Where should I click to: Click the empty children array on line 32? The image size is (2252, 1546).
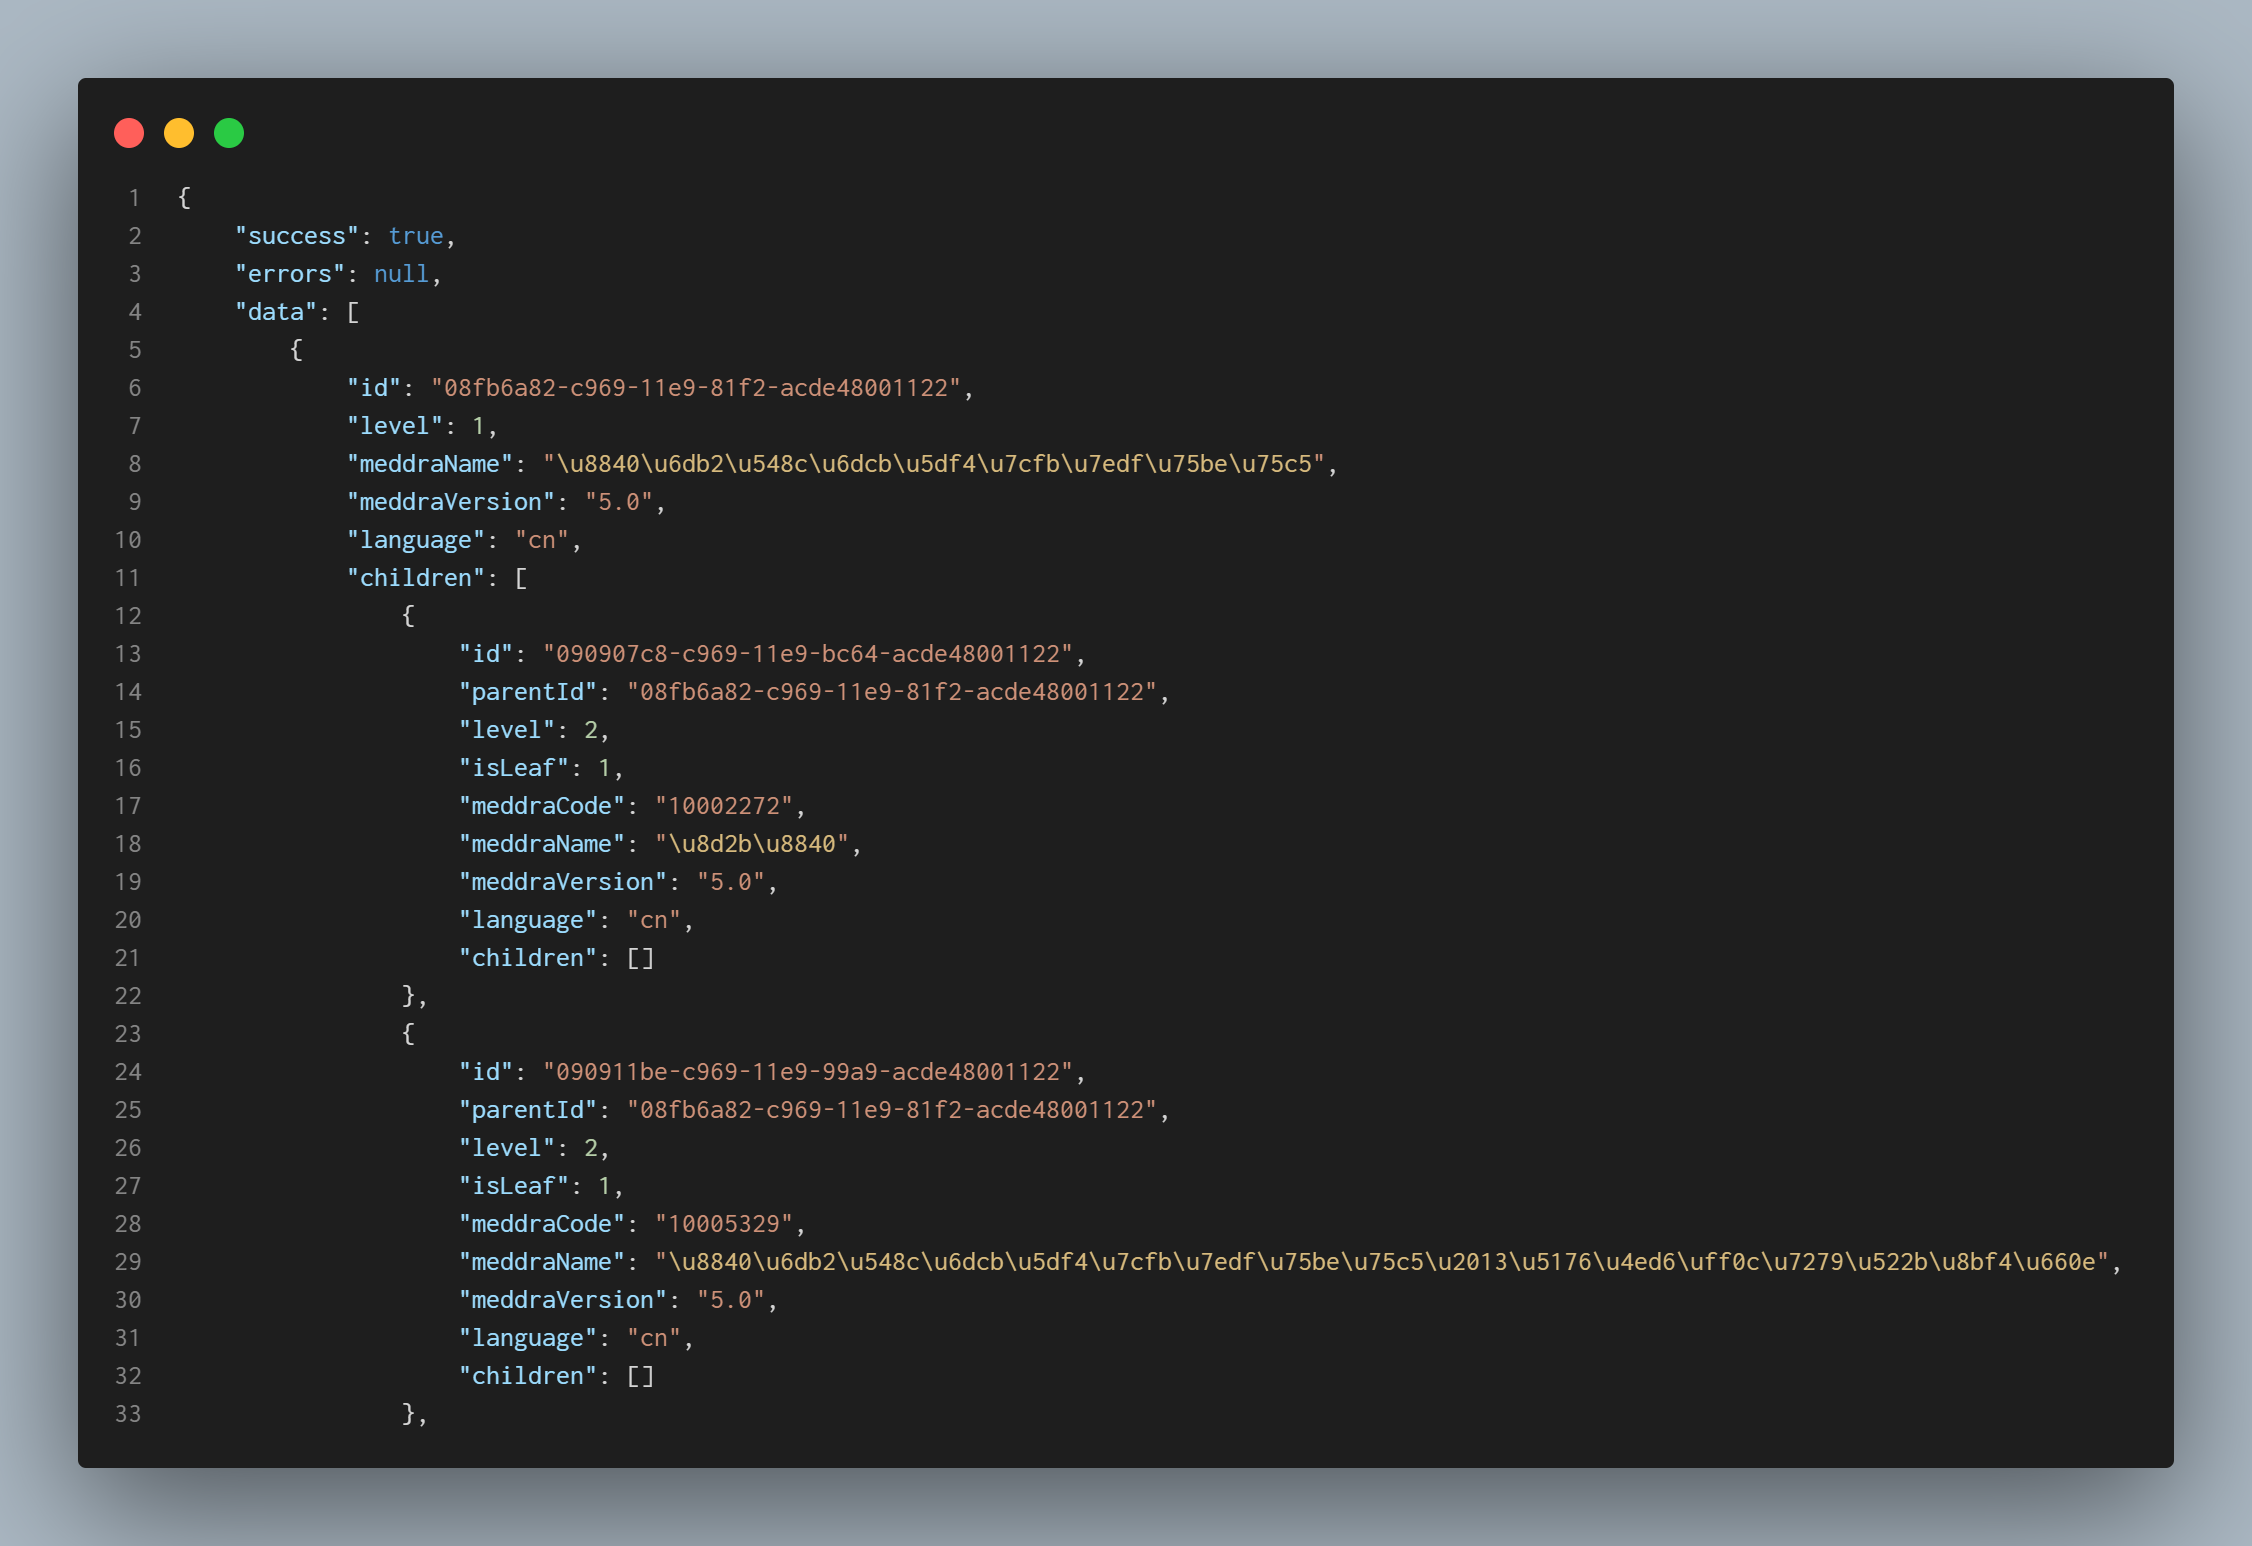pyautogui.click(x=640, y=1376)
